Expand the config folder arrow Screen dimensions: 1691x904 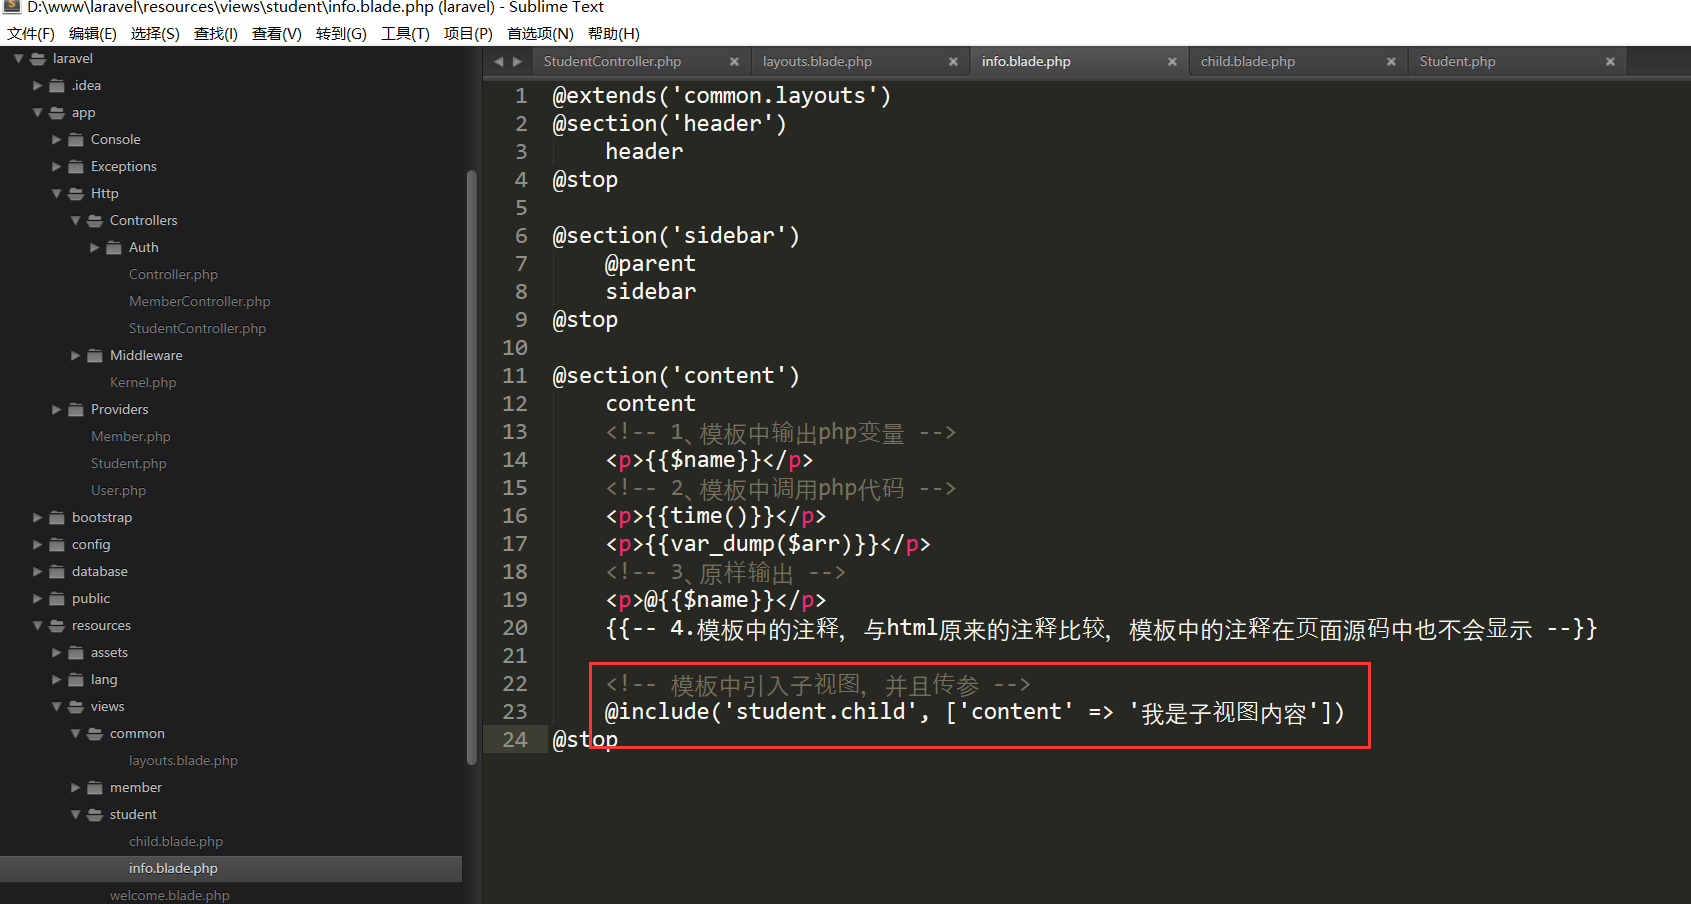38,545
